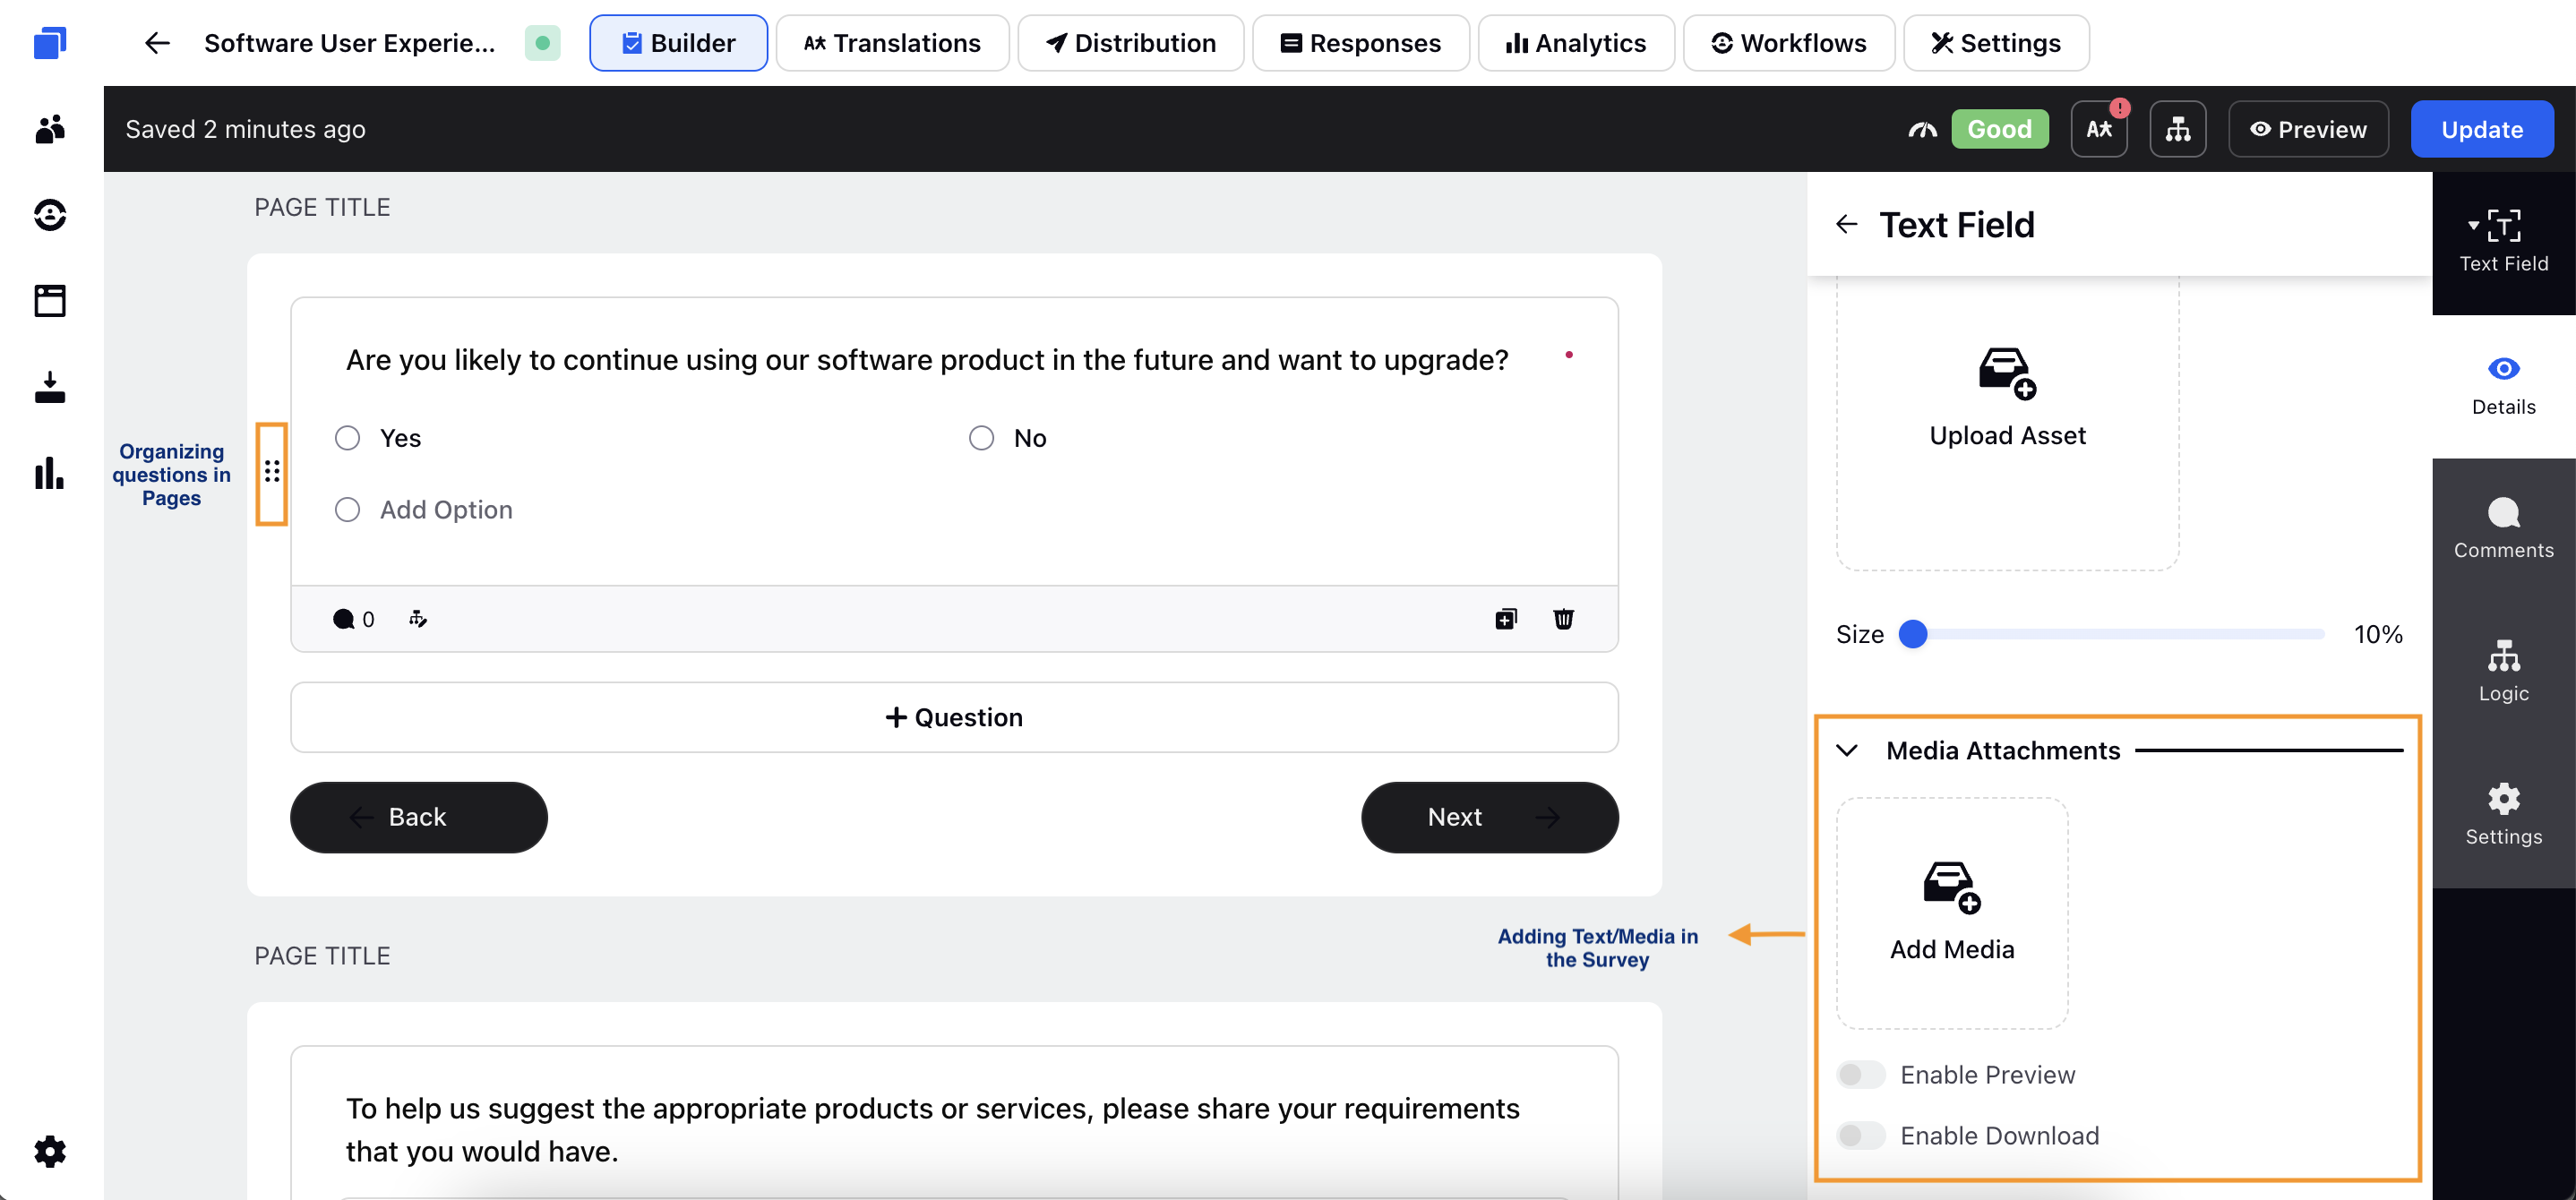Click the Good quality badge
The height and width of the screenshot is (1200, 2576).
(x=2000, y=129)
